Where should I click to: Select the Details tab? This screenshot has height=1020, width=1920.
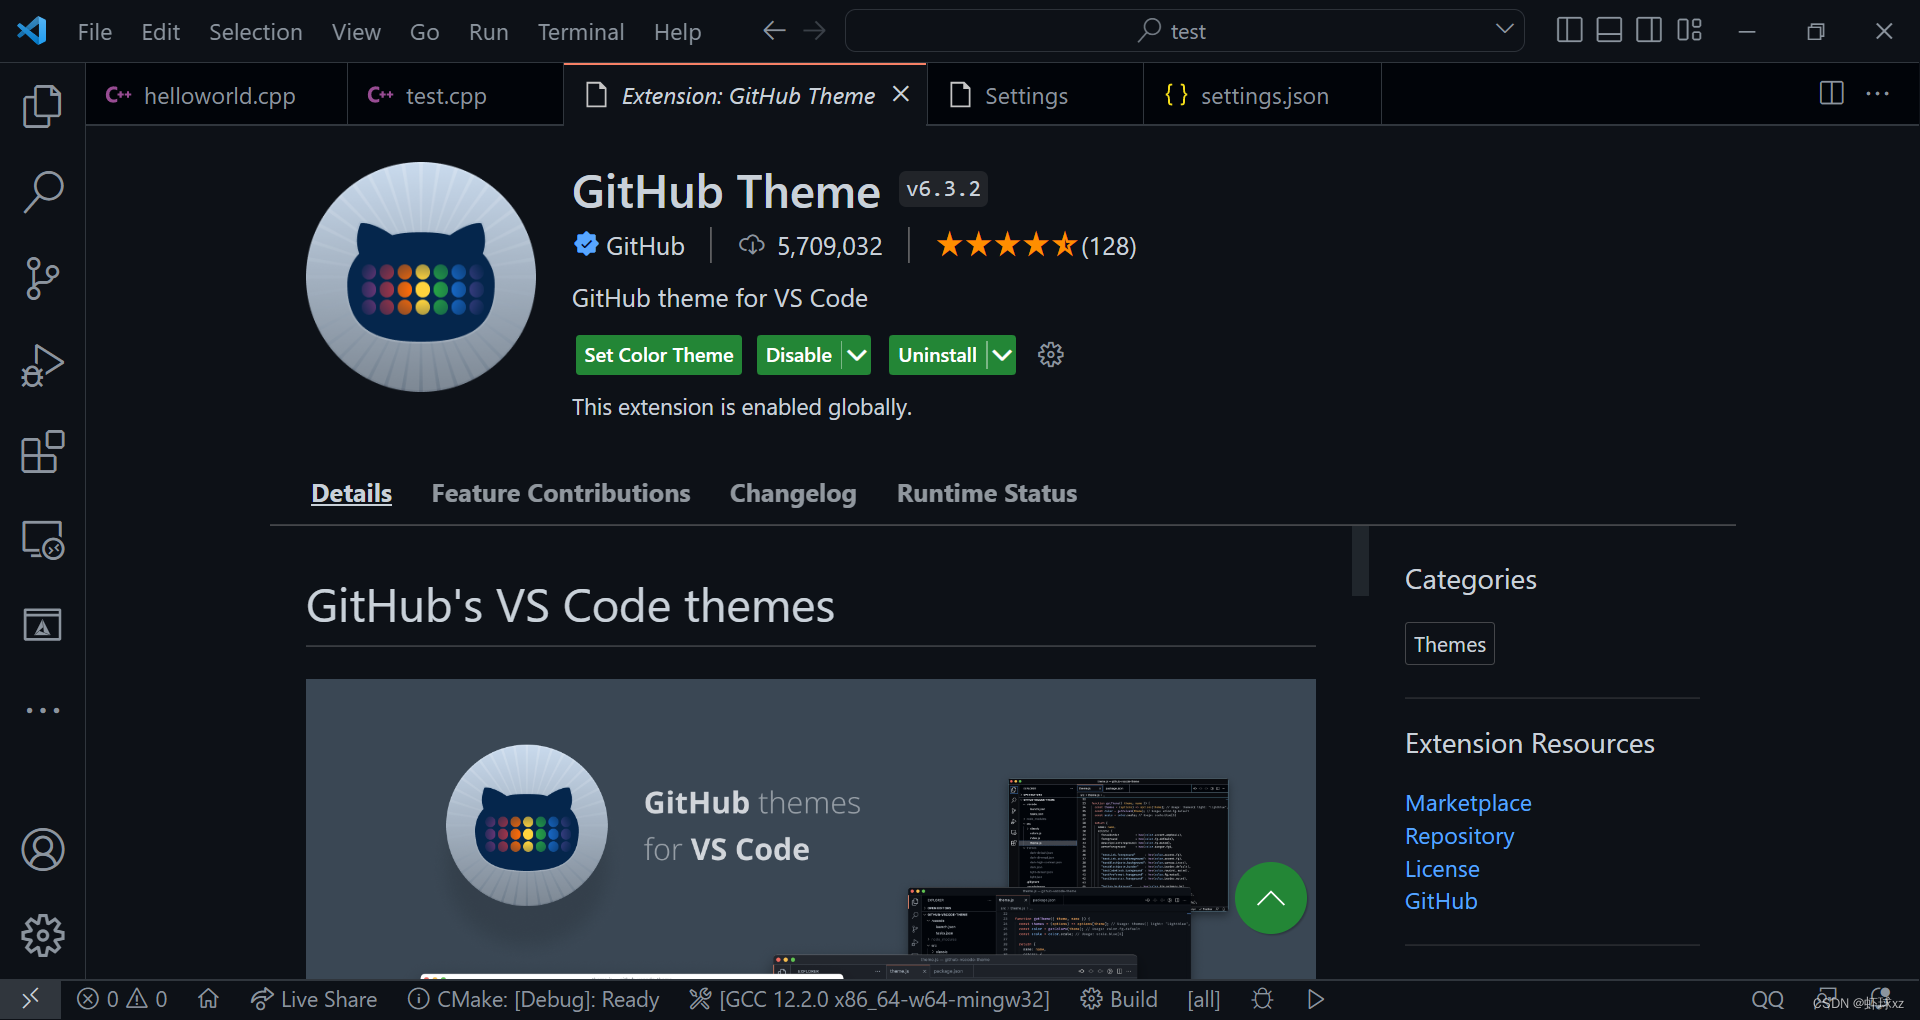click(x=351, y=493)
